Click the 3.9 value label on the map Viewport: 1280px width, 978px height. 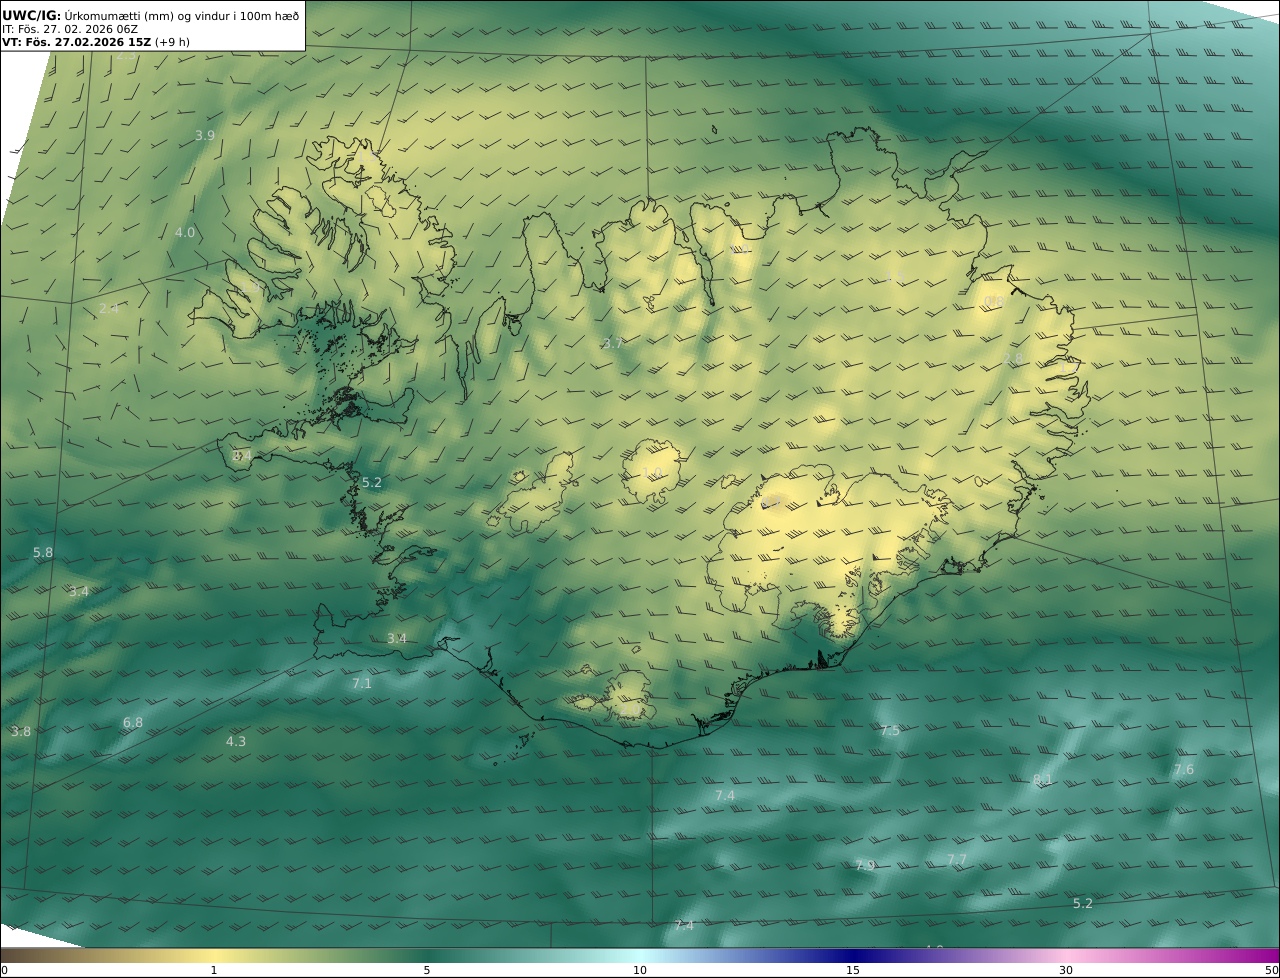205,135
